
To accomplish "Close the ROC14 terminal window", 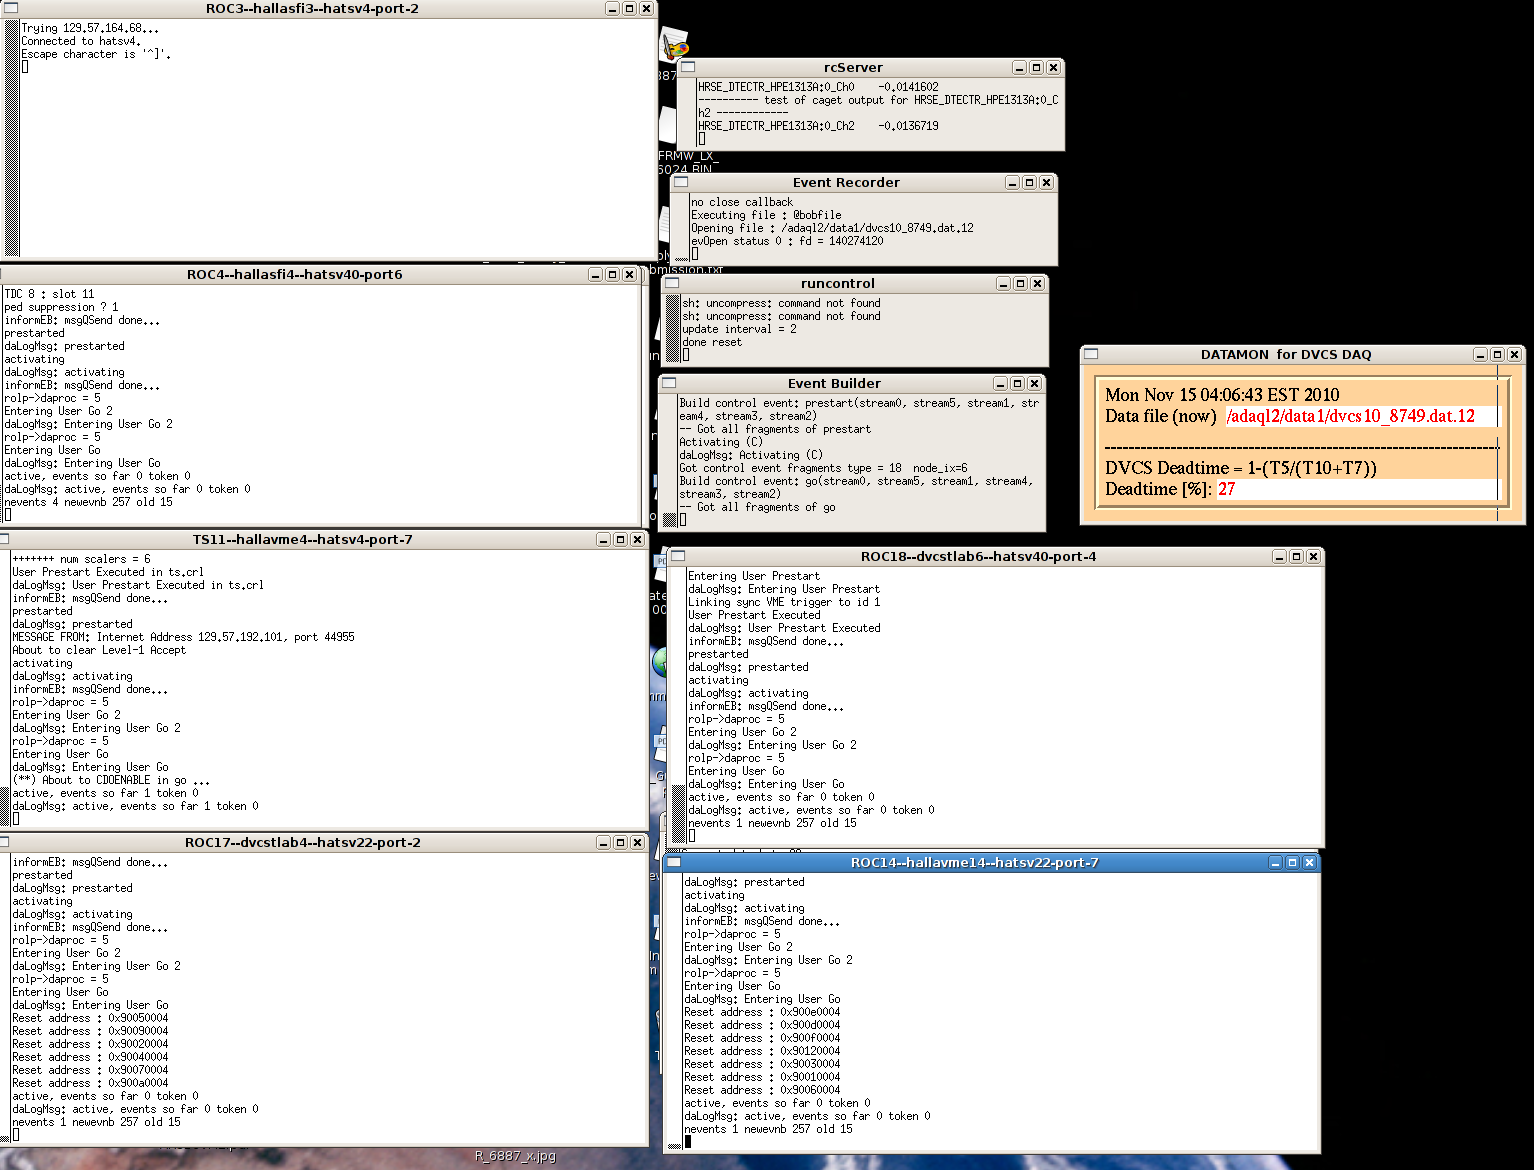I will coord(1309,862).
